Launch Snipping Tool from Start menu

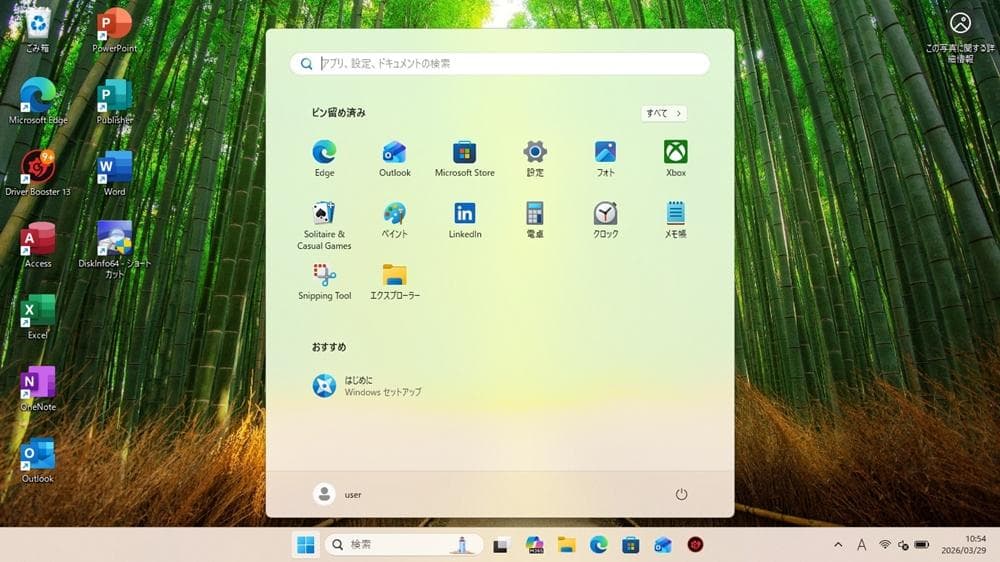coord(324,281)
